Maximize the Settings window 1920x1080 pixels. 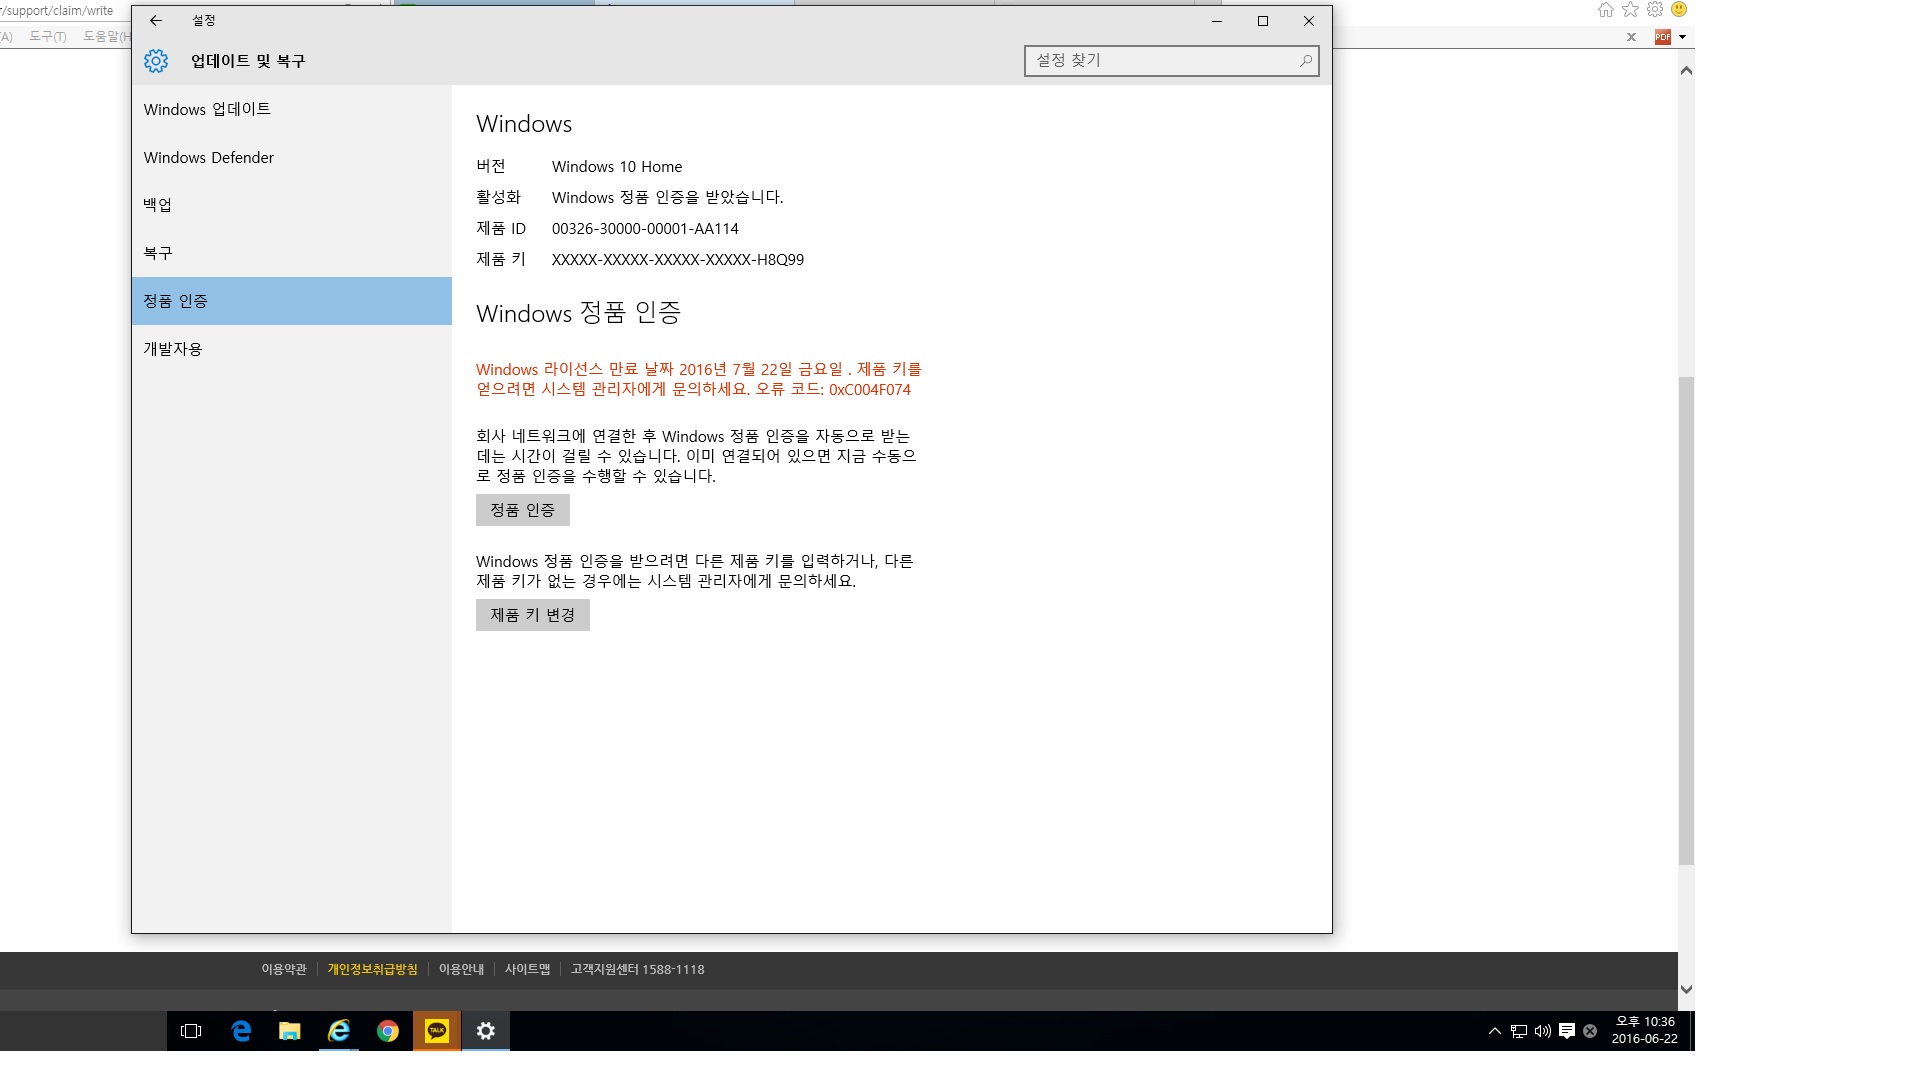[x=1263, y=21]
